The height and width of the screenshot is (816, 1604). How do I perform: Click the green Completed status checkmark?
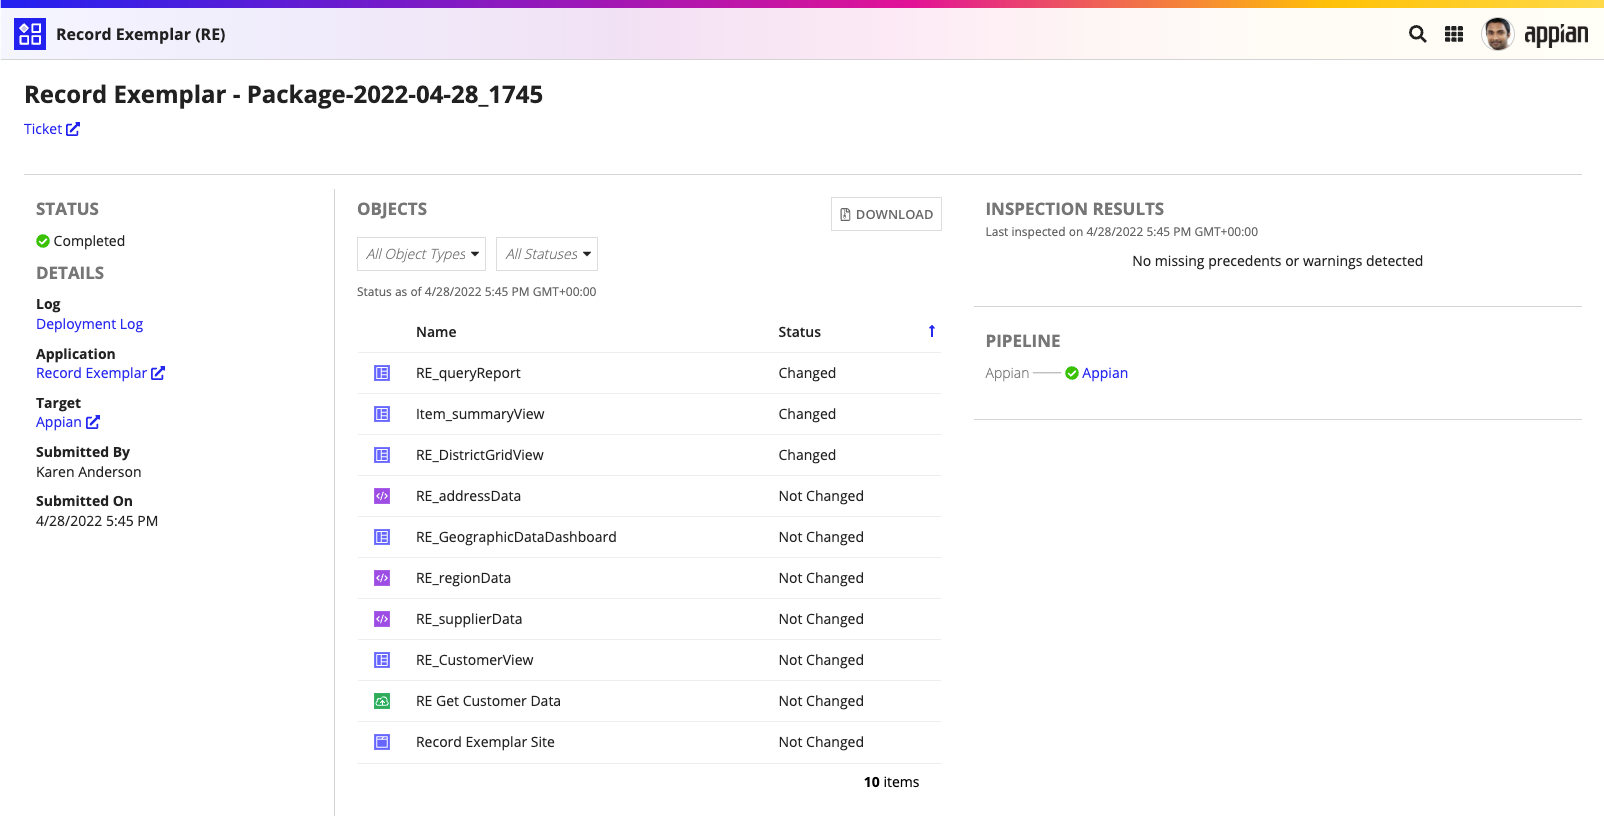tap(43, 241)
